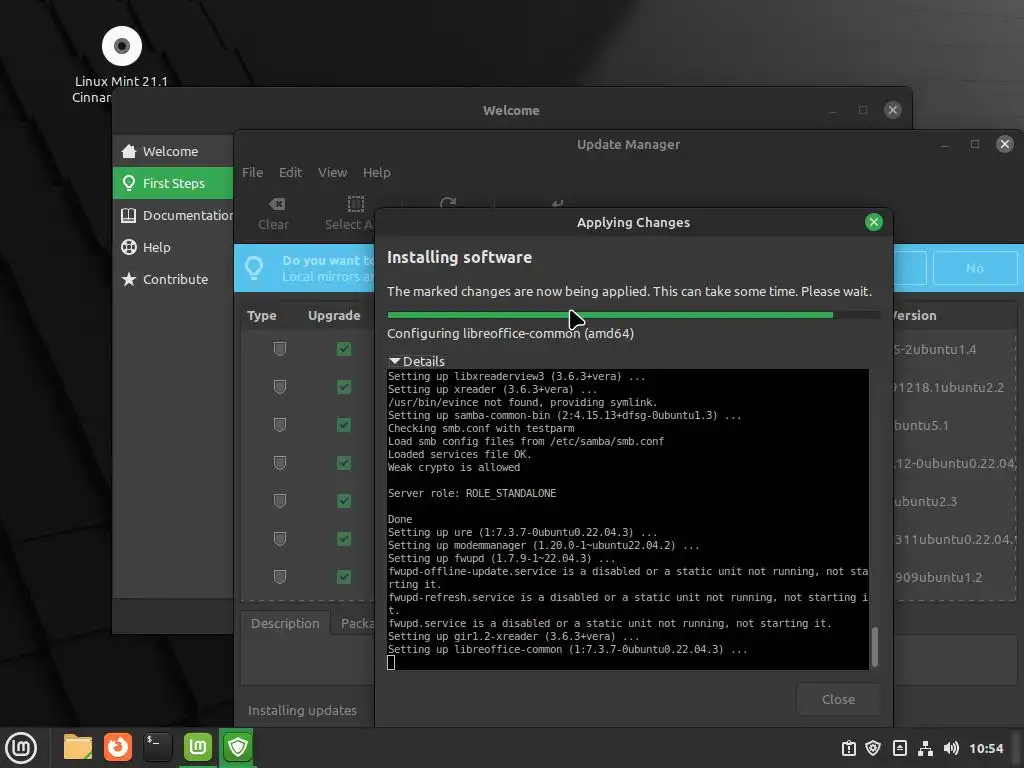The width and height of the screenshot is (1024, 768).
Task: Click the 'Server role: ROLE_STANDALONE' line
Action: coord(472,494)
